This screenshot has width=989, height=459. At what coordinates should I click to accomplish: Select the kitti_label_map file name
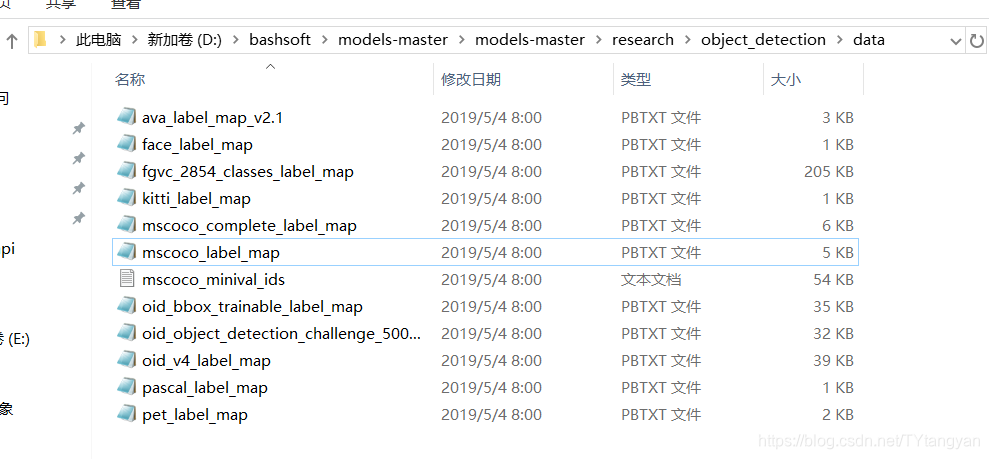click(196, 199)
